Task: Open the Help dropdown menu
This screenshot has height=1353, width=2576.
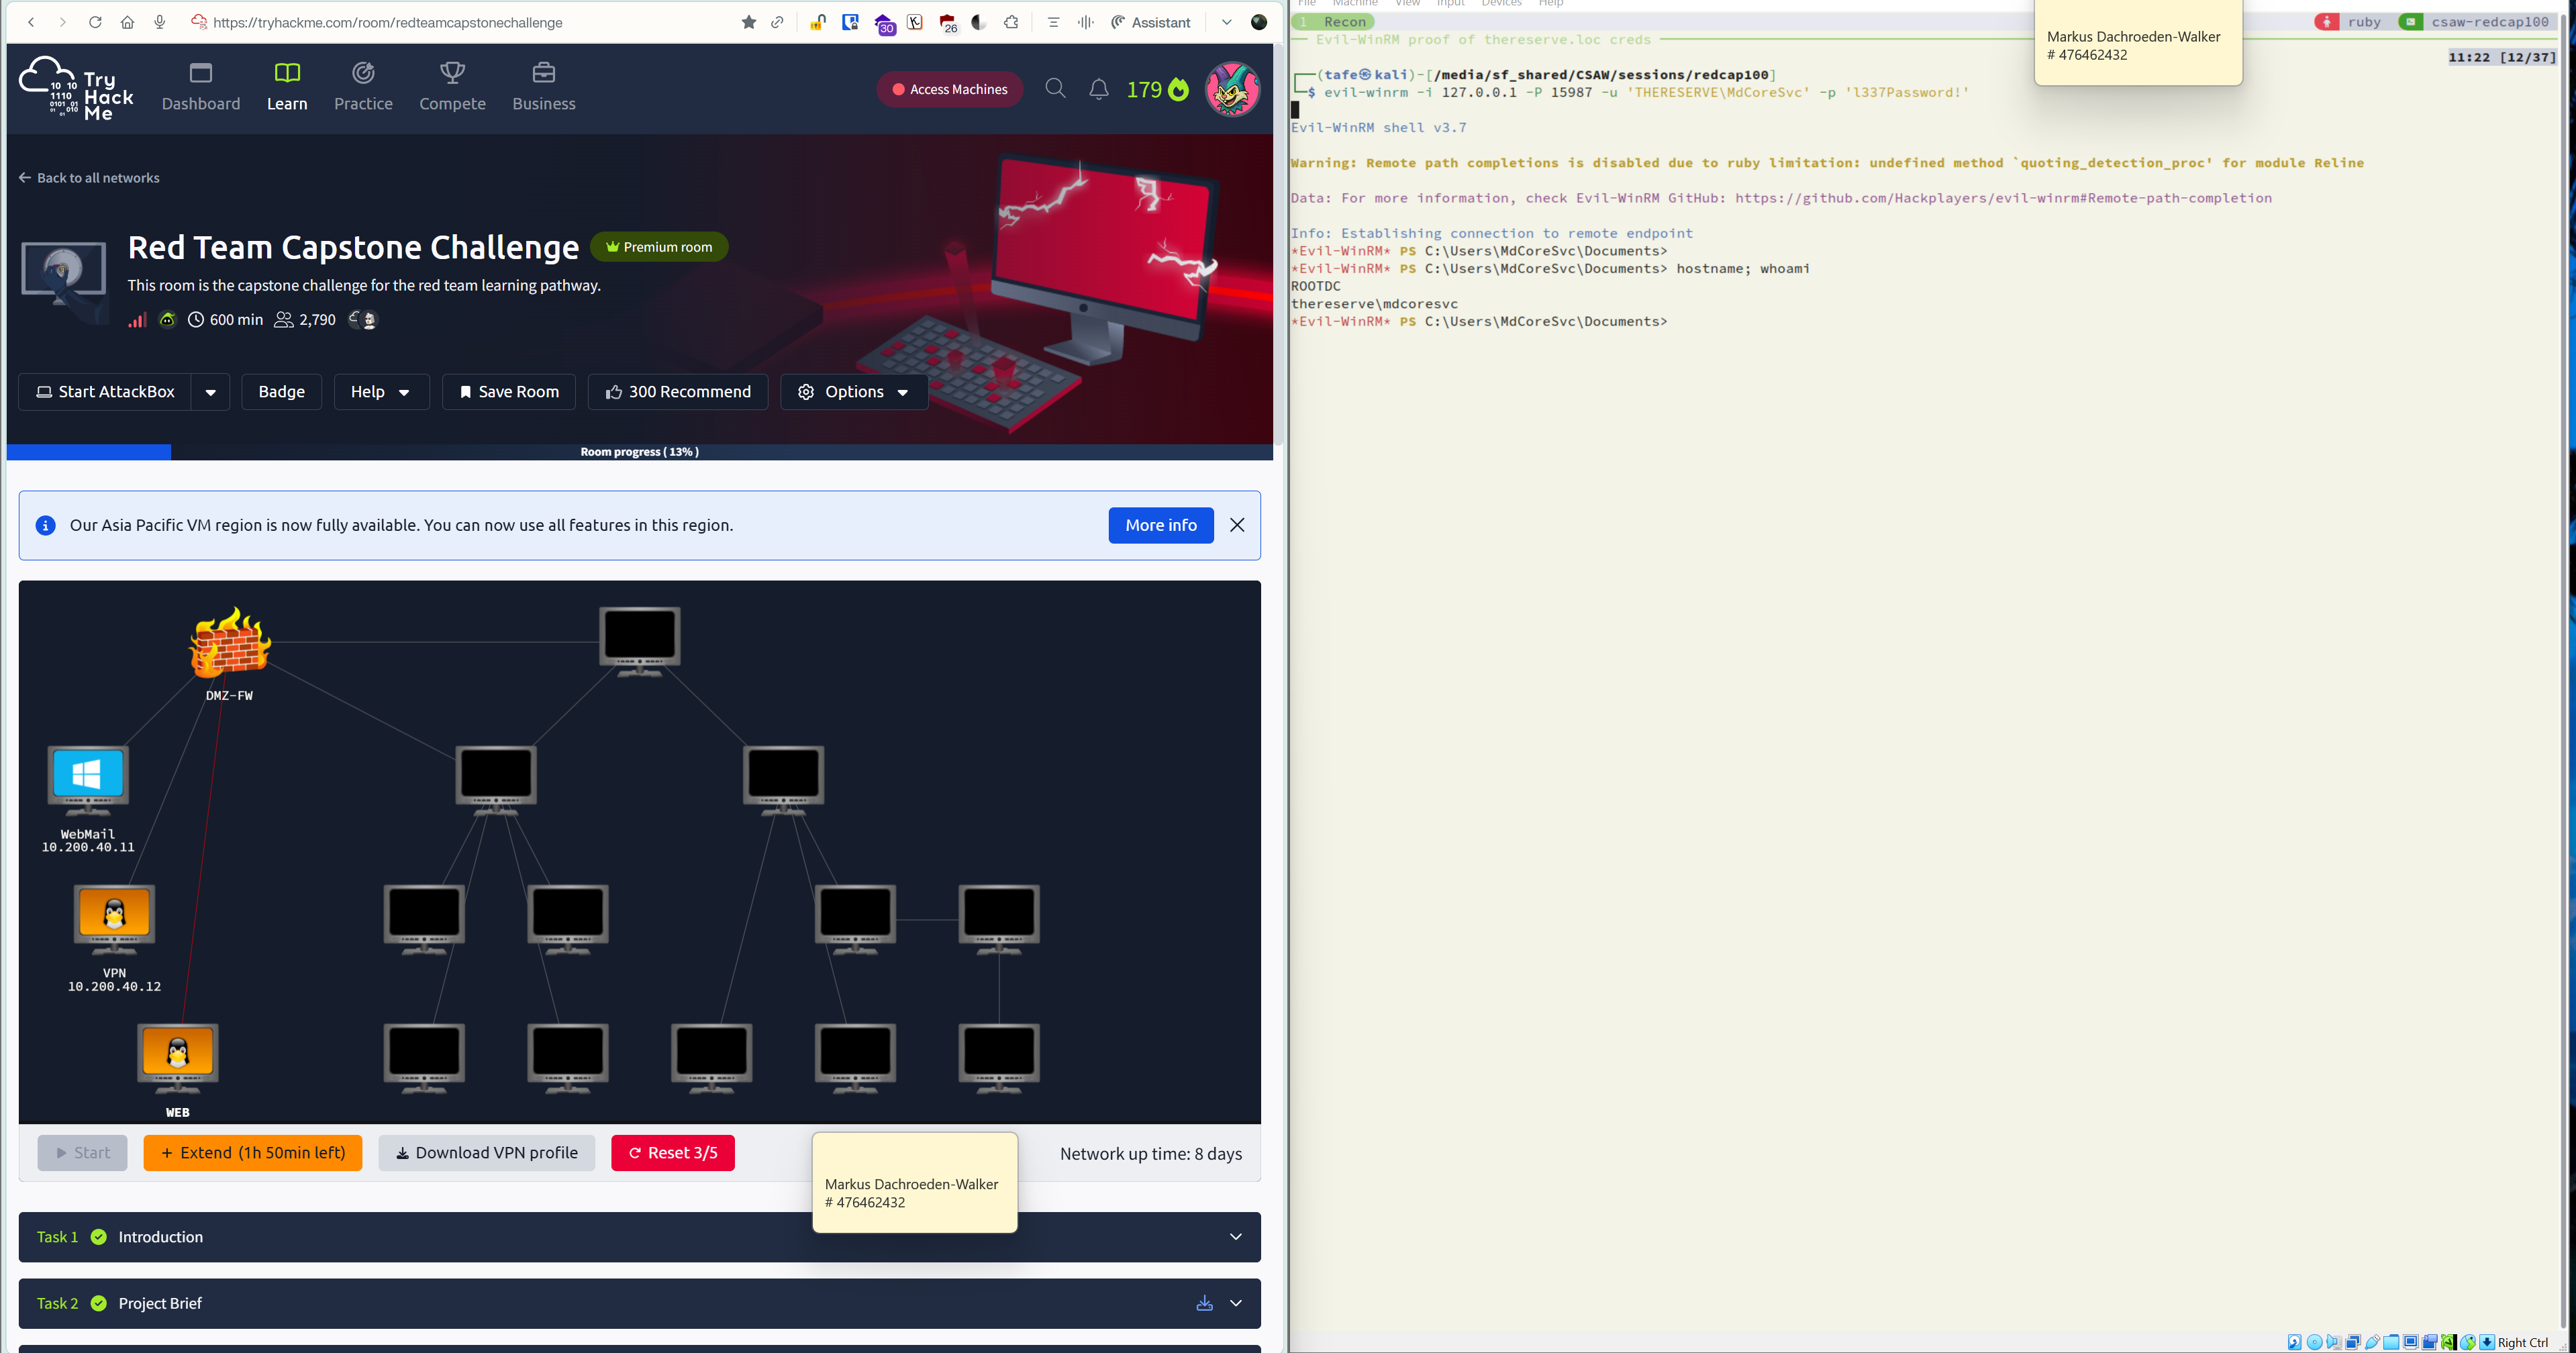Action: [380, 392]
